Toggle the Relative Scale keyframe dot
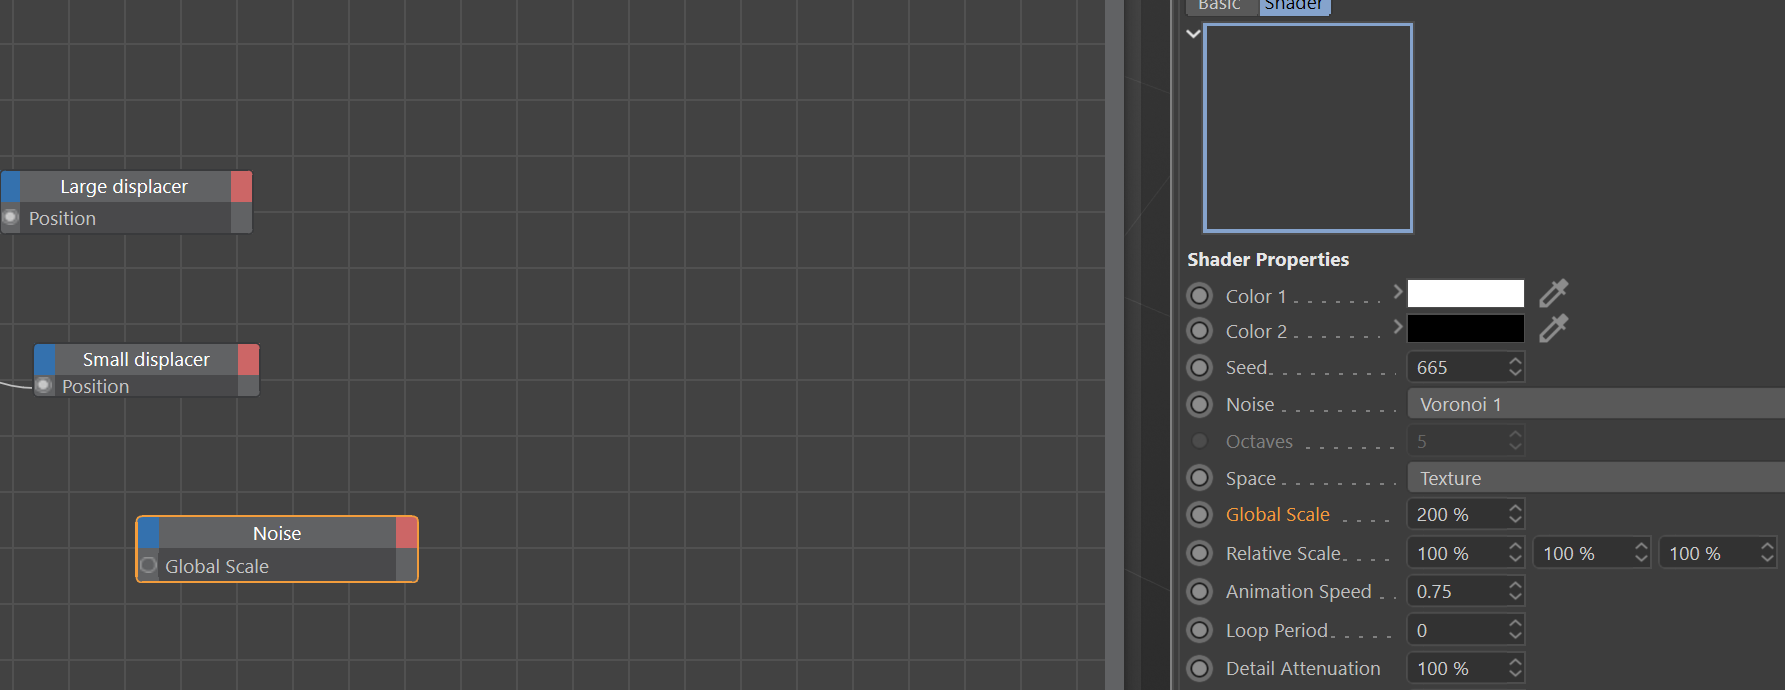The image size is (1785, 690). (x=1200, y=553)
